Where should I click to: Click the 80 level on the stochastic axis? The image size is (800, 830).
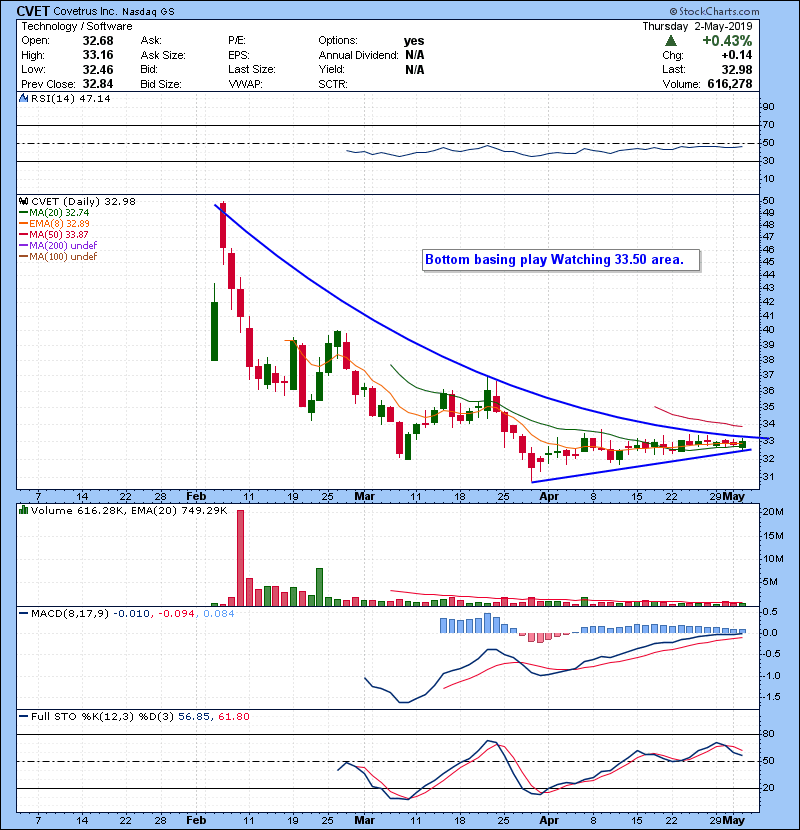coord(768,734)
